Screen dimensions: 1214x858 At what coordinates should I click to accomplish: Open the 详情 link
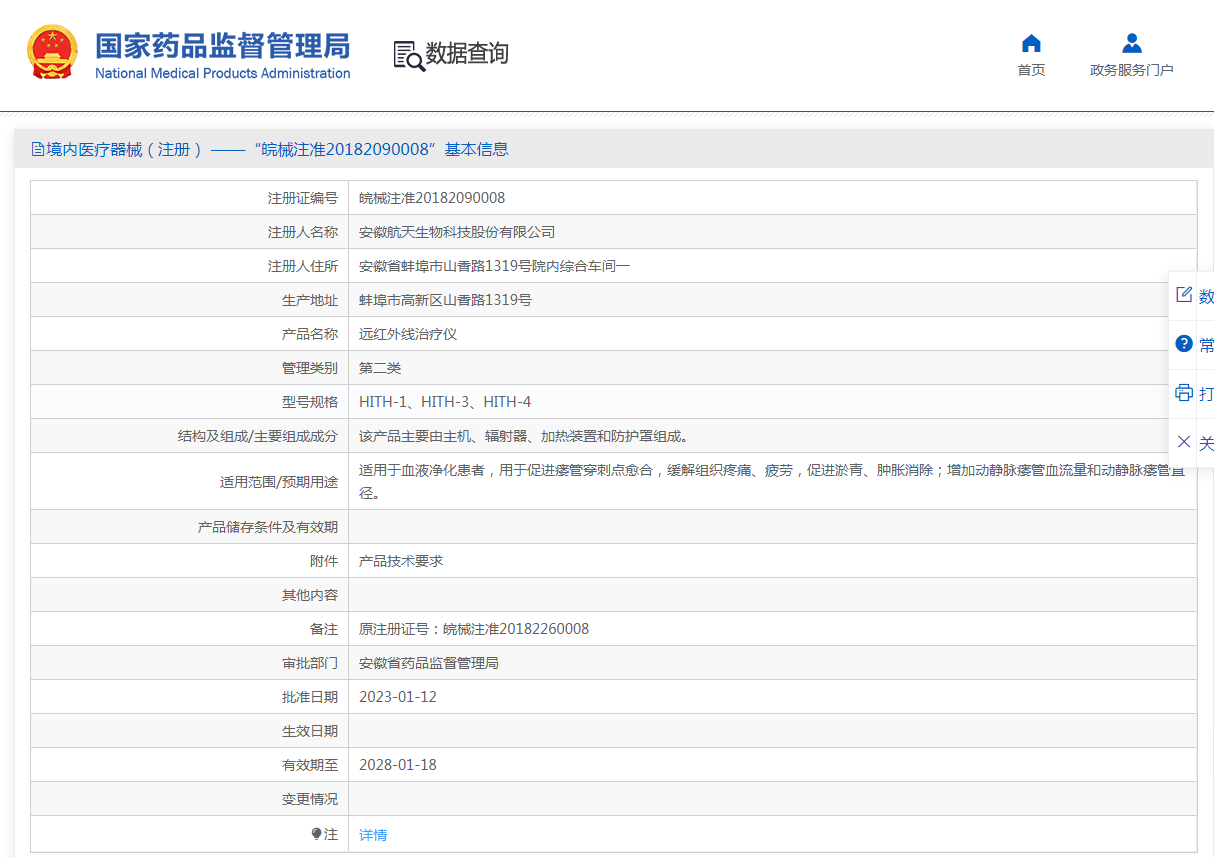click(x=373, y=835)
